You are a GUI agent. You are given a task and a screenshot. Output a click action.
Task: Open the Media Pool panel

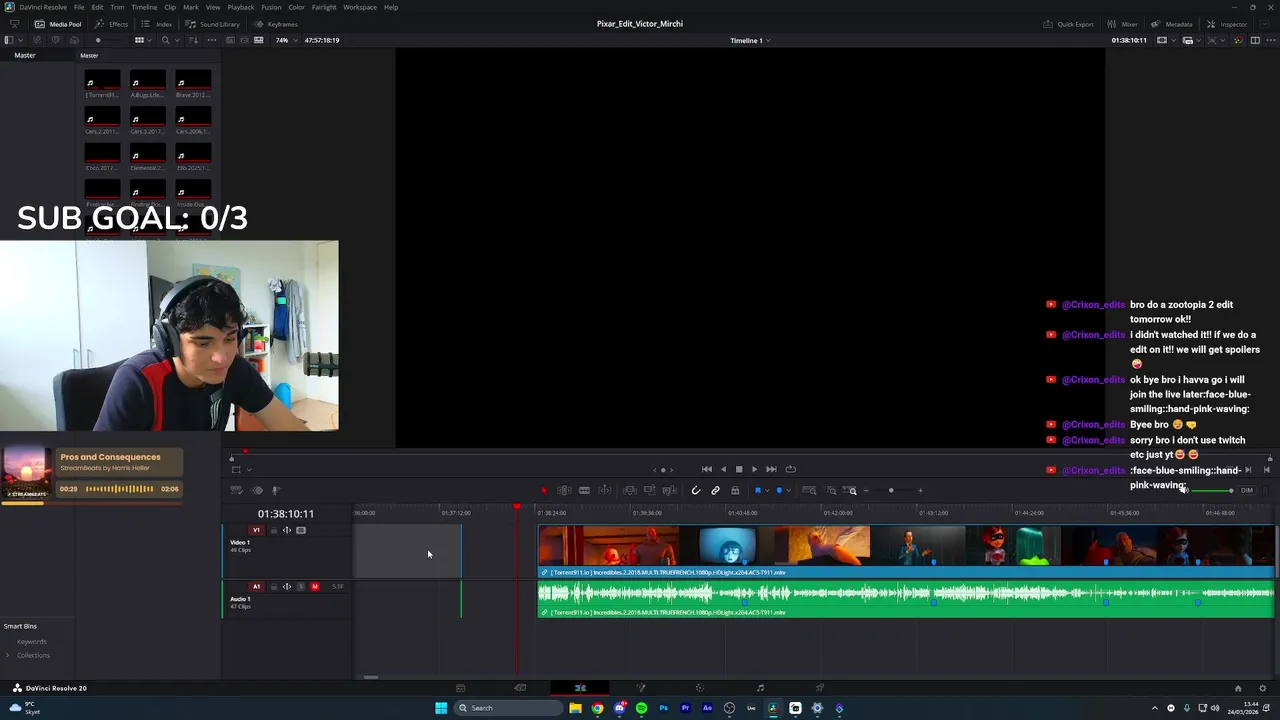point(58,24)
